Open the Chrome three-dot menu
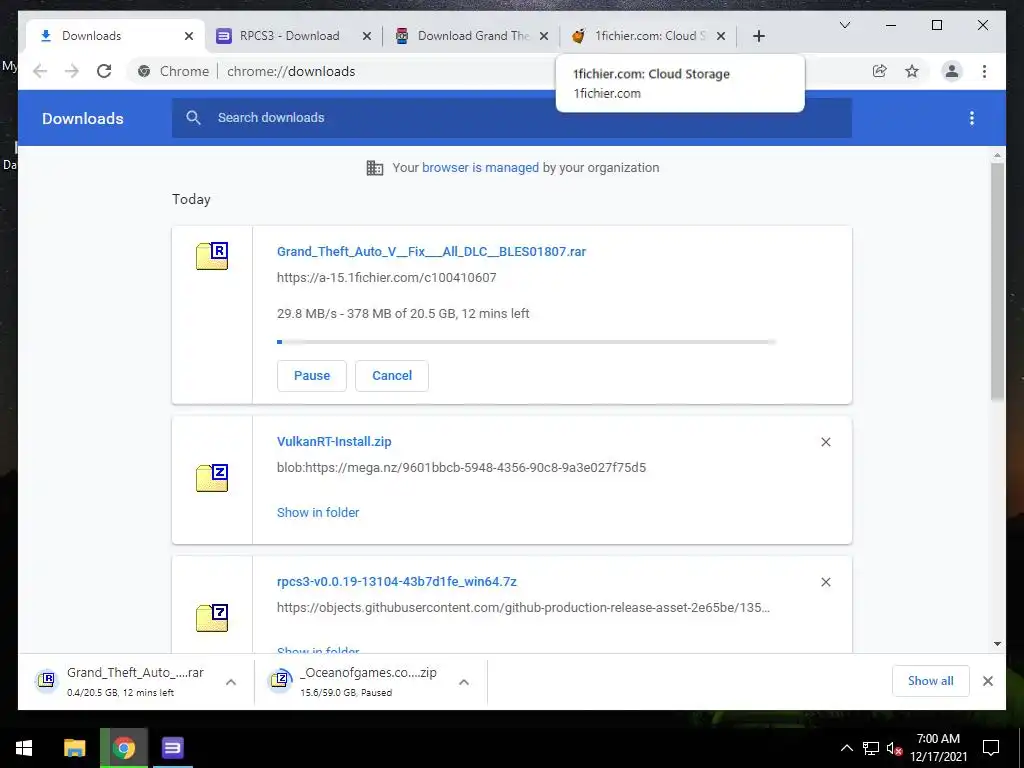This screenshot has height=768, width=1024. coord(984,71)
